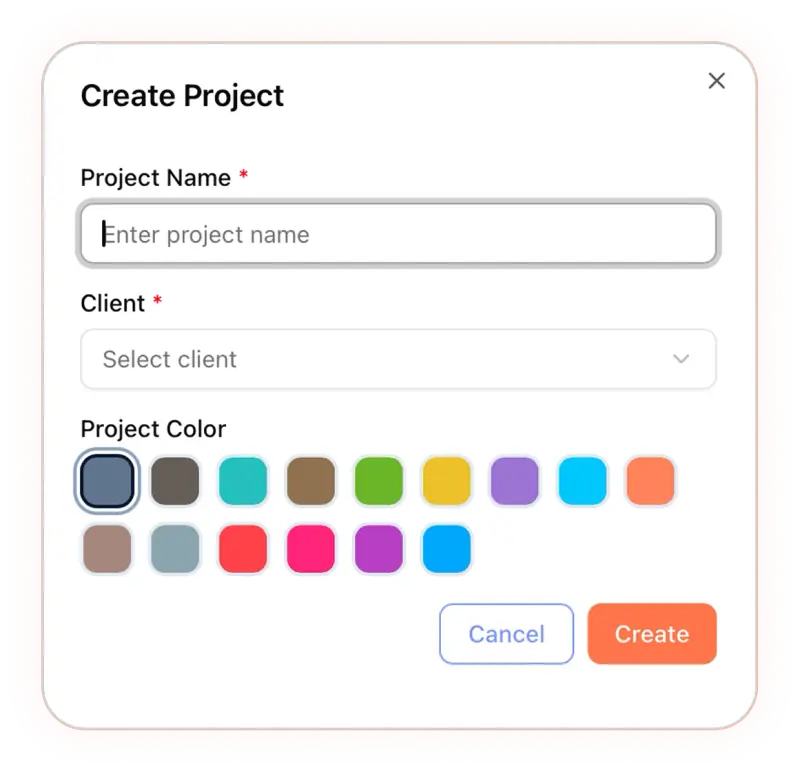Select the cyan swatch in the top row
The width and height of the screenshot is (800, 772).
583,481
